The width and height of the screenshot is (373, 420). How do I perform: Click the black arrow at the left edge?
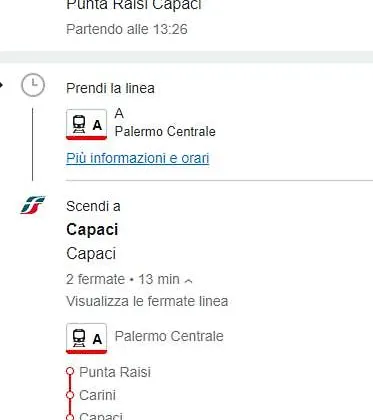1,85
